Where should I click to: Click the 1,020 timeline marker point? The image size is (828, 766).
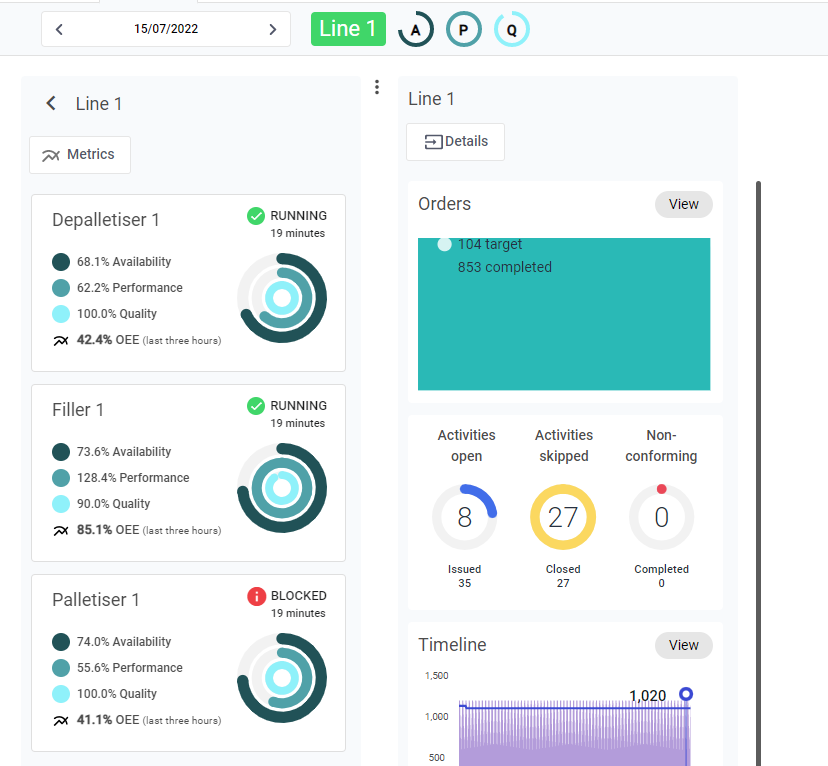(x=686, y=694)
